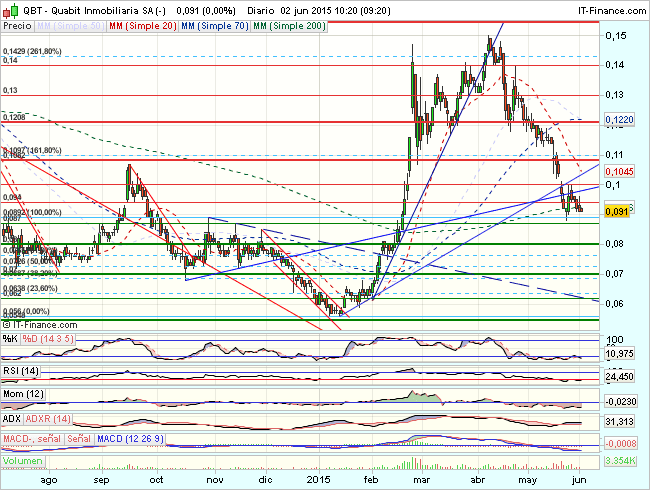Viewport: 650px width, 490px height.
Task: Click the IT-Finance.com link at top right
Action: click(x=612, y=11)
